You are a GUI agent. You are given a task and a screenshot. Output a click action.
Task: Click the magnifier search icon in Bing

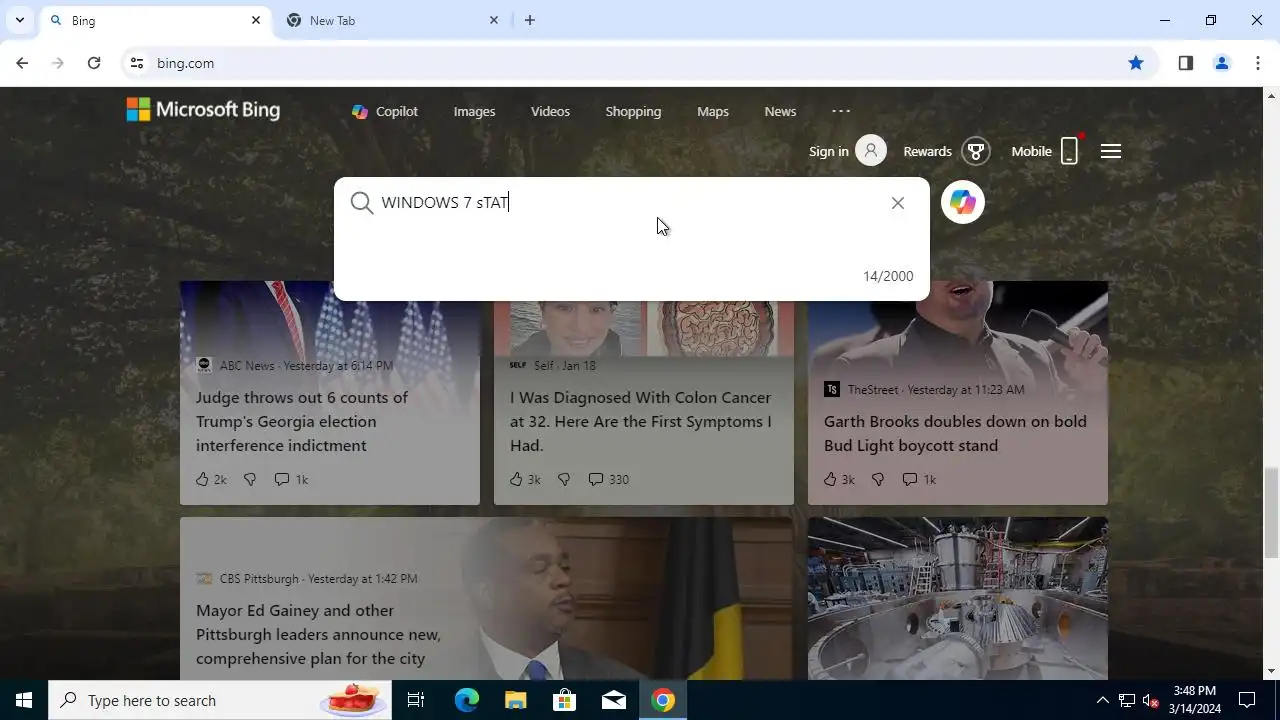362,203
